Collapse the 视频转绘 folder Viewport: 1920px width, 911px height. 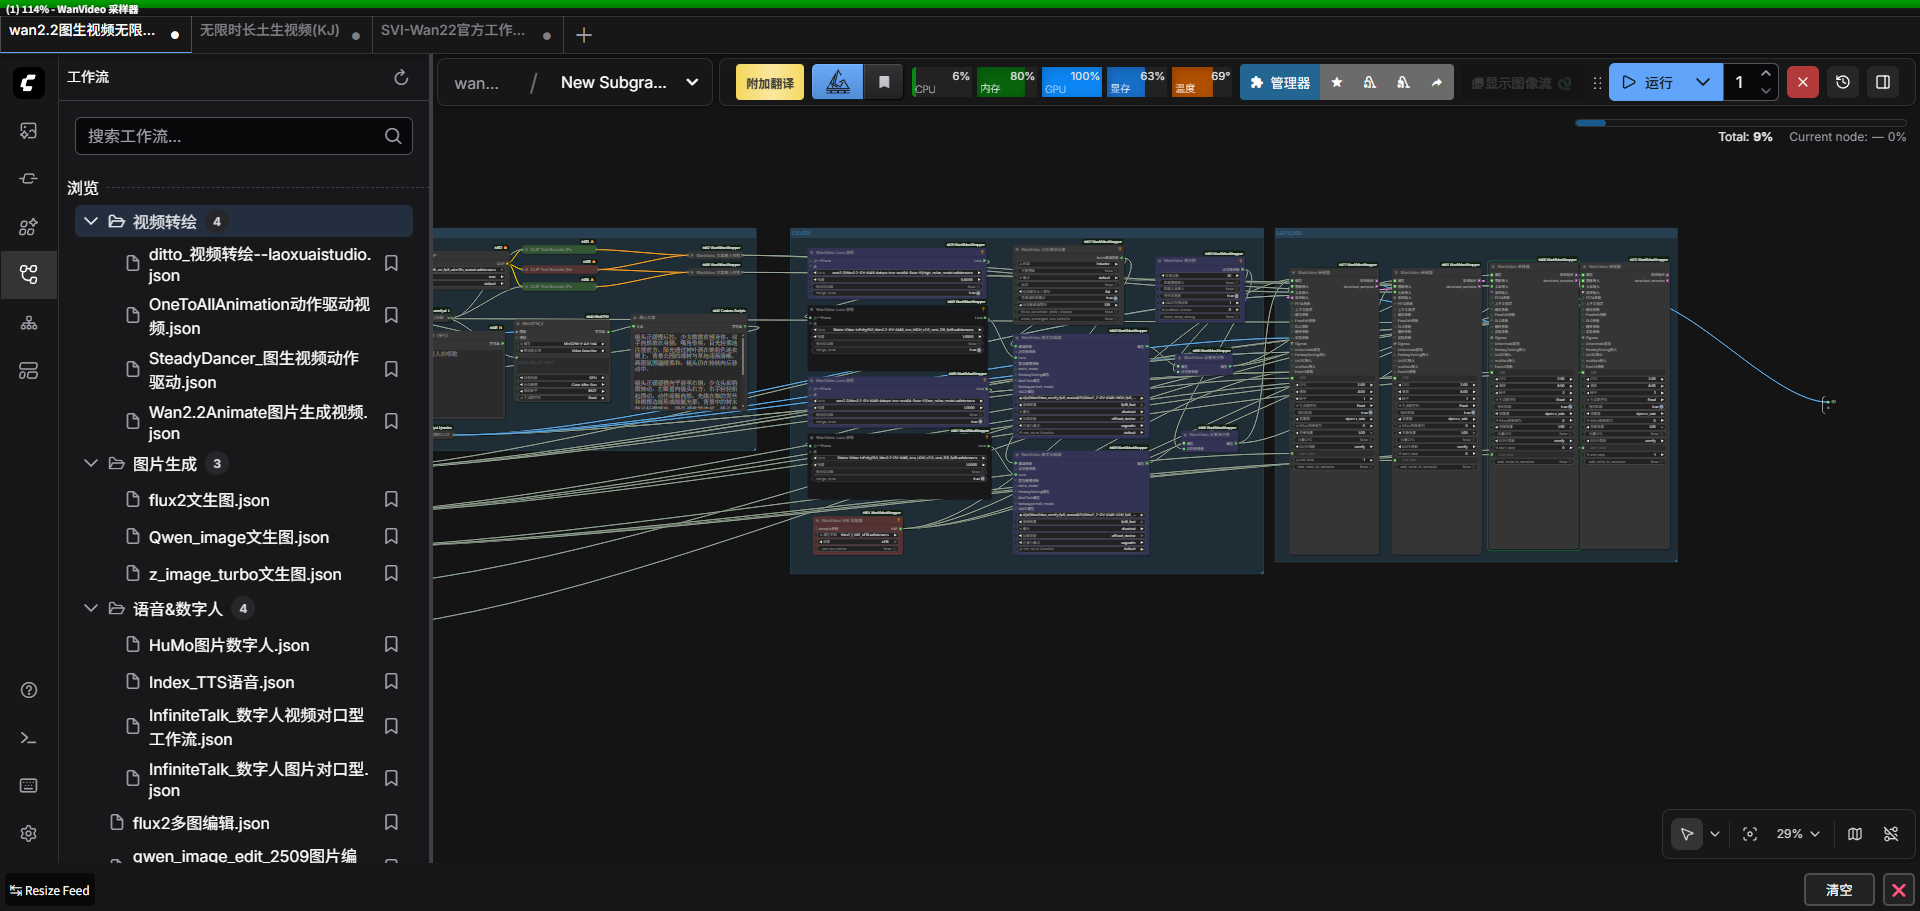pos(91,221)
